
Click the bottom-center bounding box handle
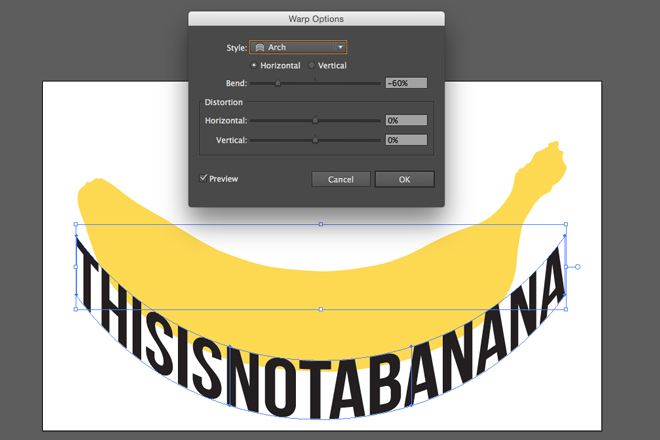point(321,309)
